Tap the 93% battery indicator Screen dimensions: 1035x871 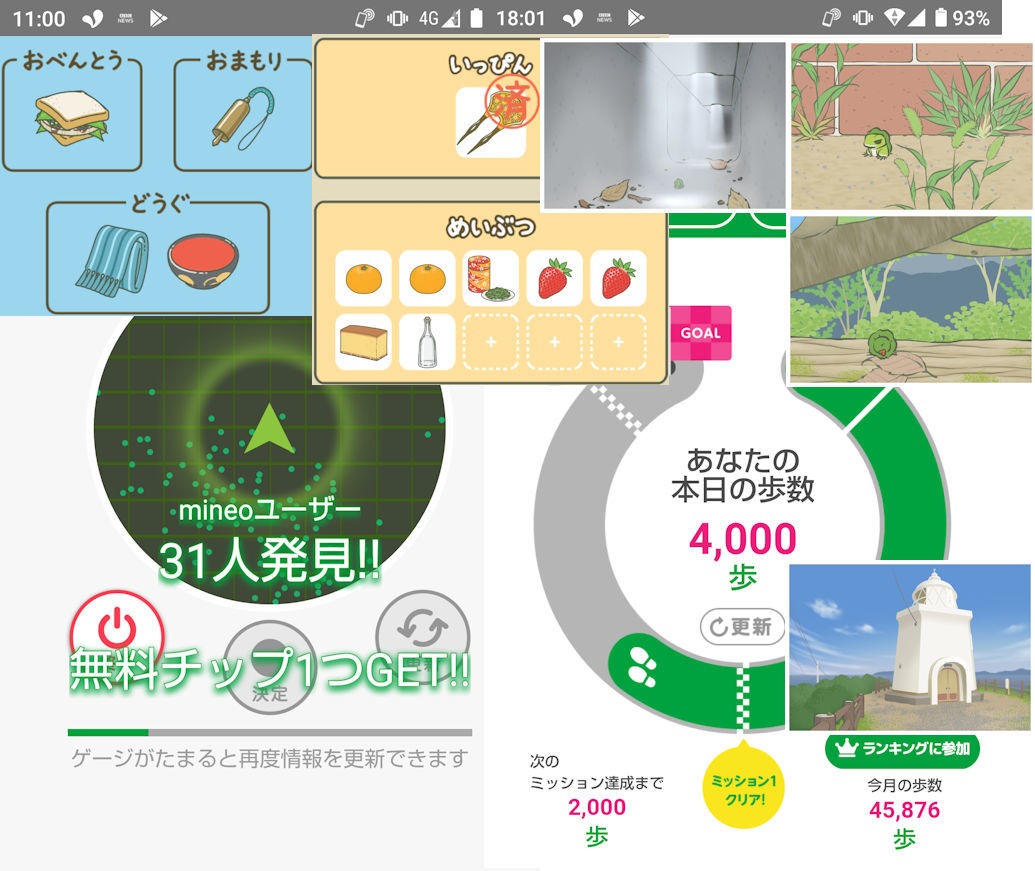pos(962,18)
